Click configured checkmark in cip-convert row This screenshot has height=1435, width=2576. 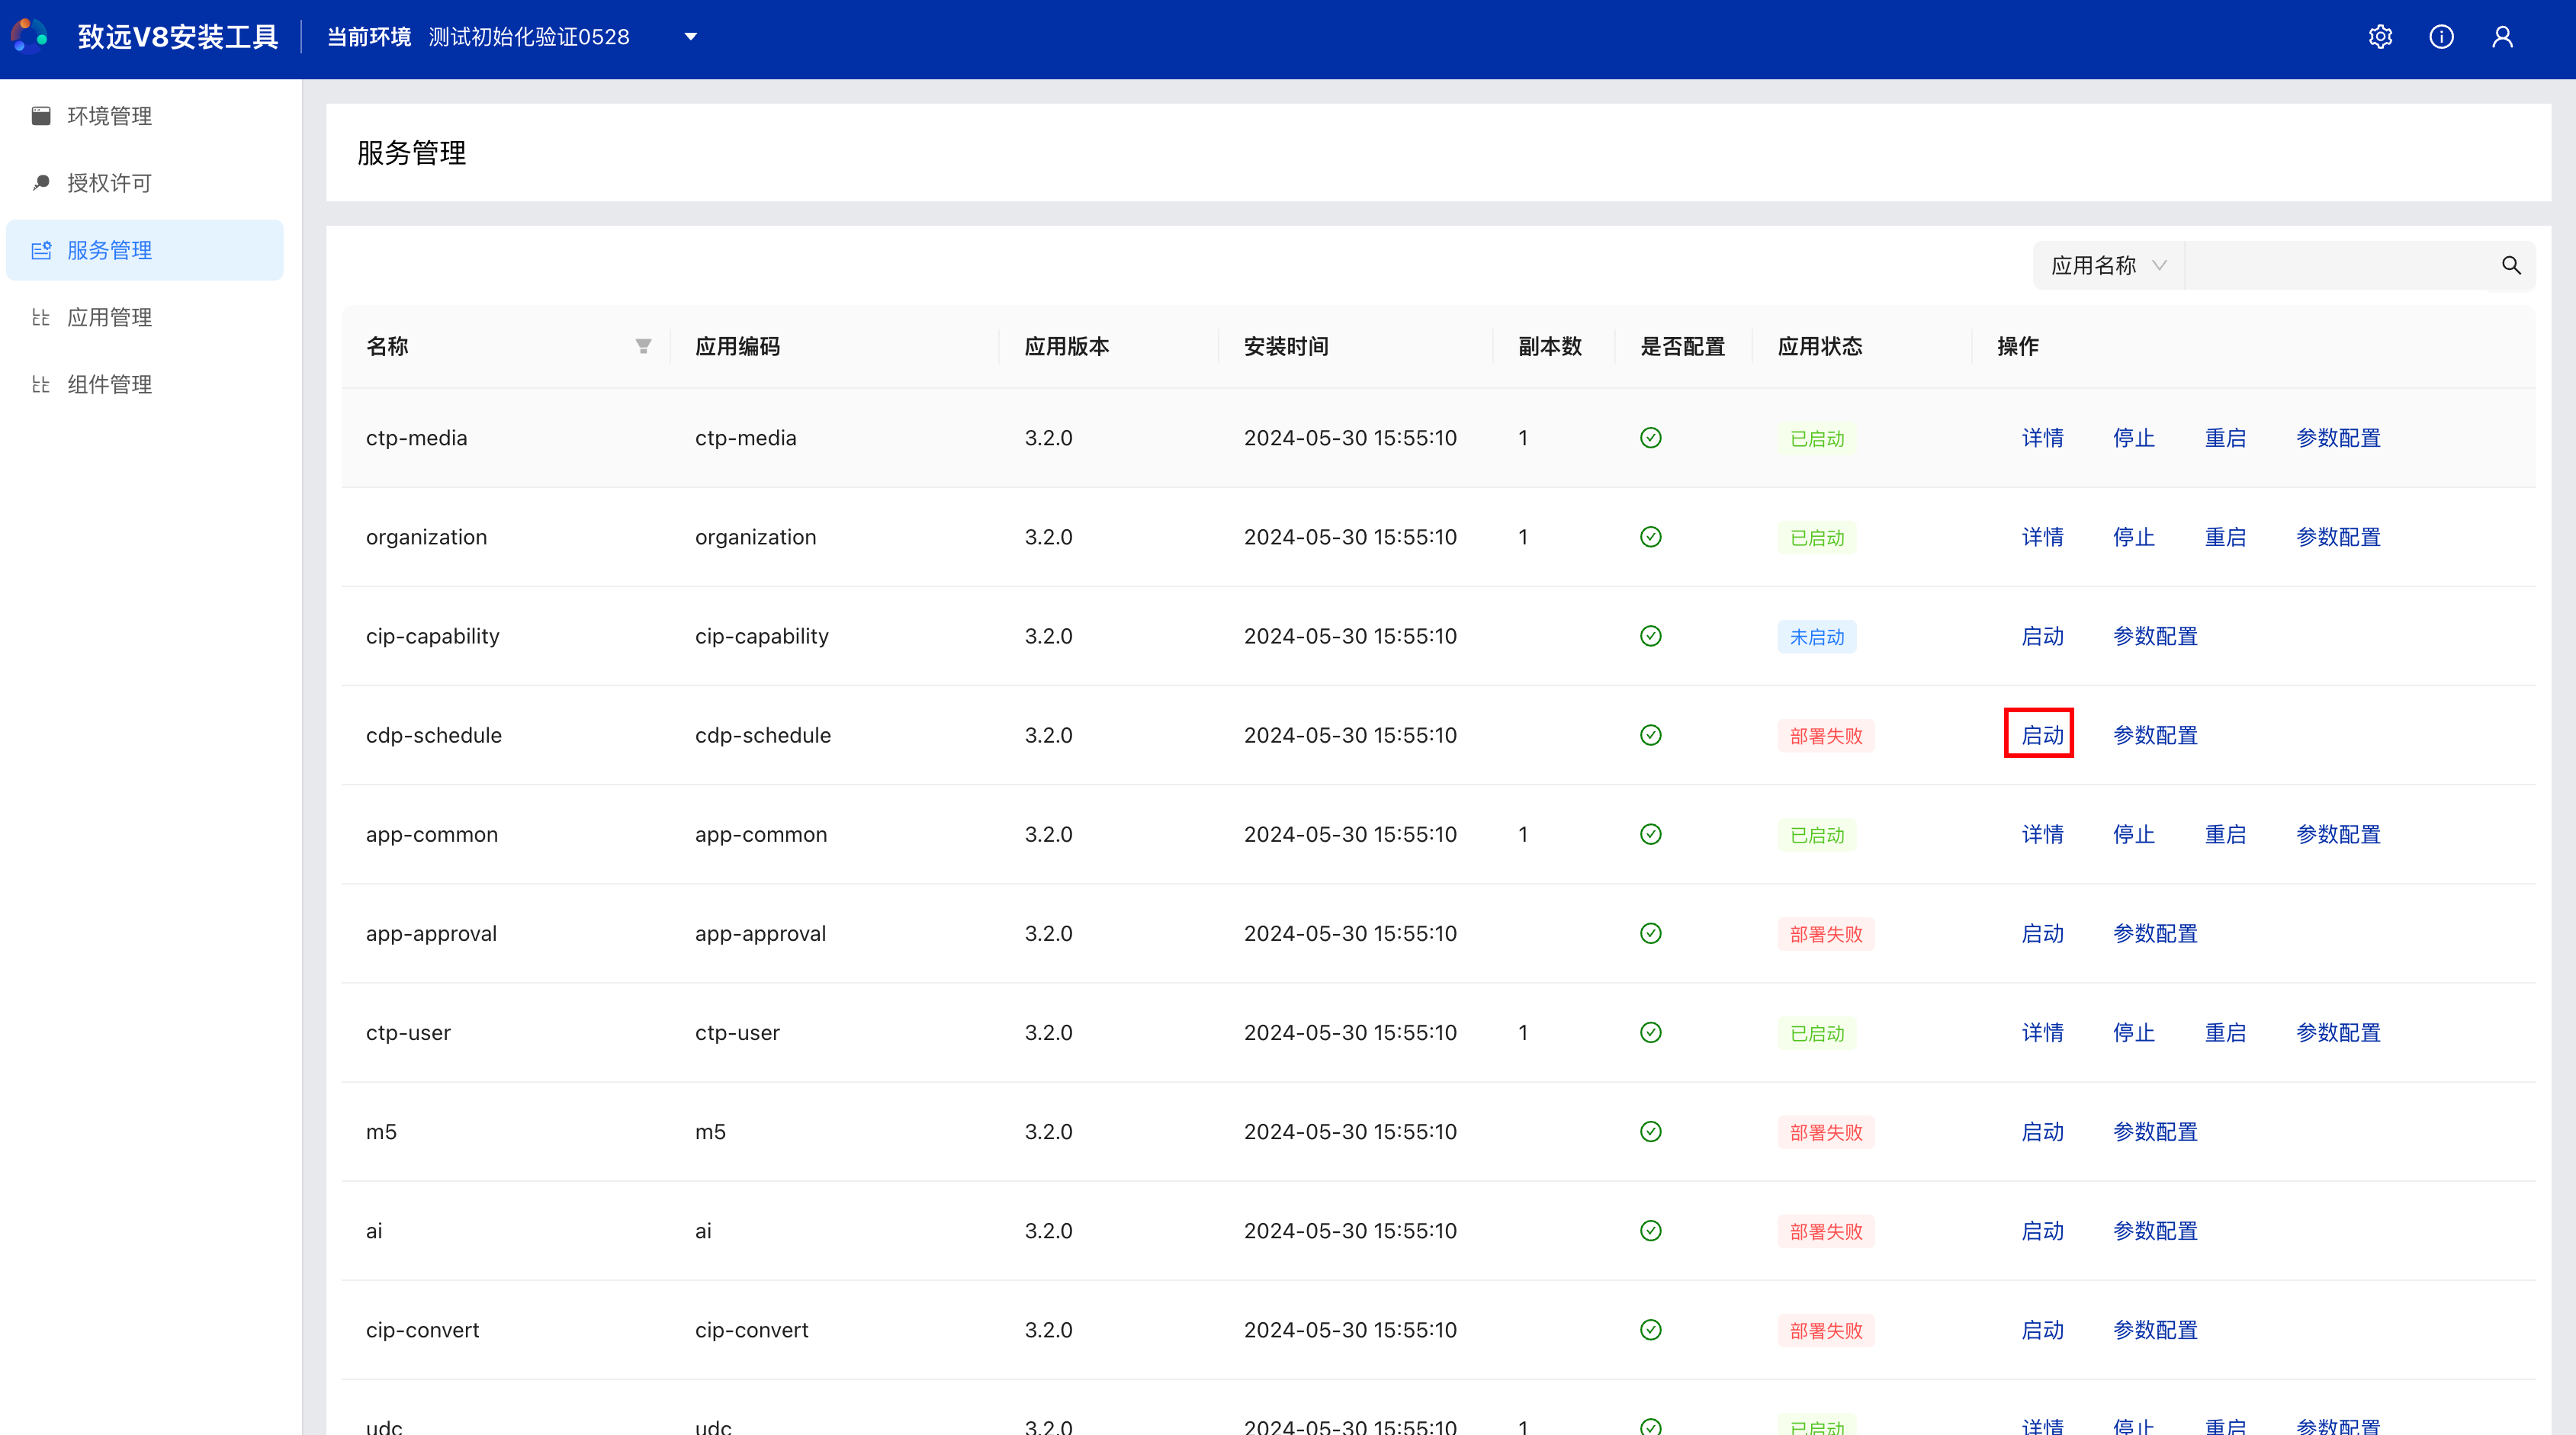pos(1651,1329)
